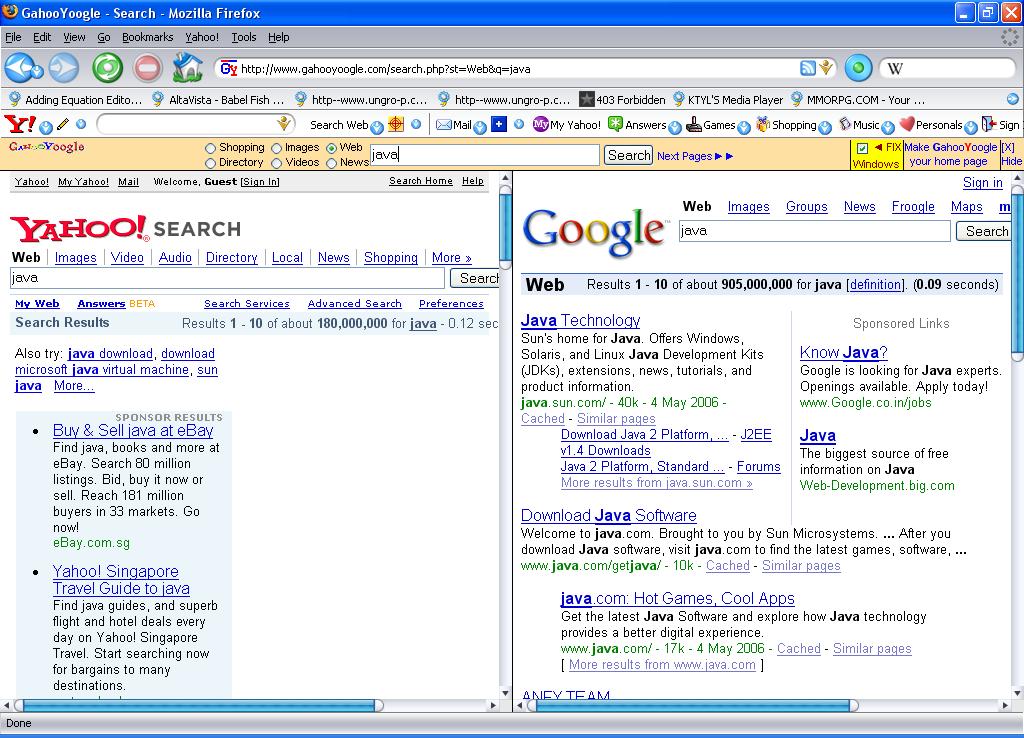Open the Tools menu
Screen dimensions: 1024x738
point(244,37)
